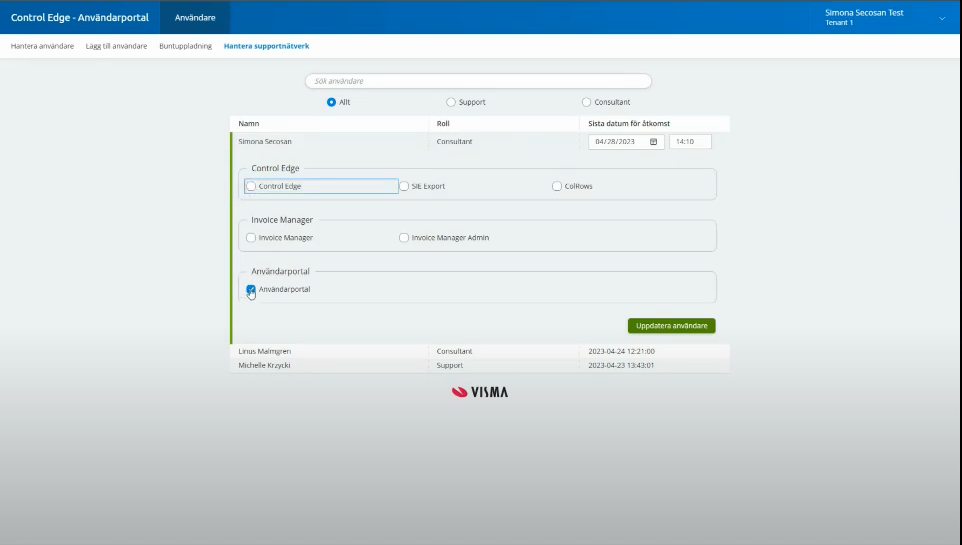Open calendar picker icon in date field
This screenshot has height=545, width=962.
[653, 142]
